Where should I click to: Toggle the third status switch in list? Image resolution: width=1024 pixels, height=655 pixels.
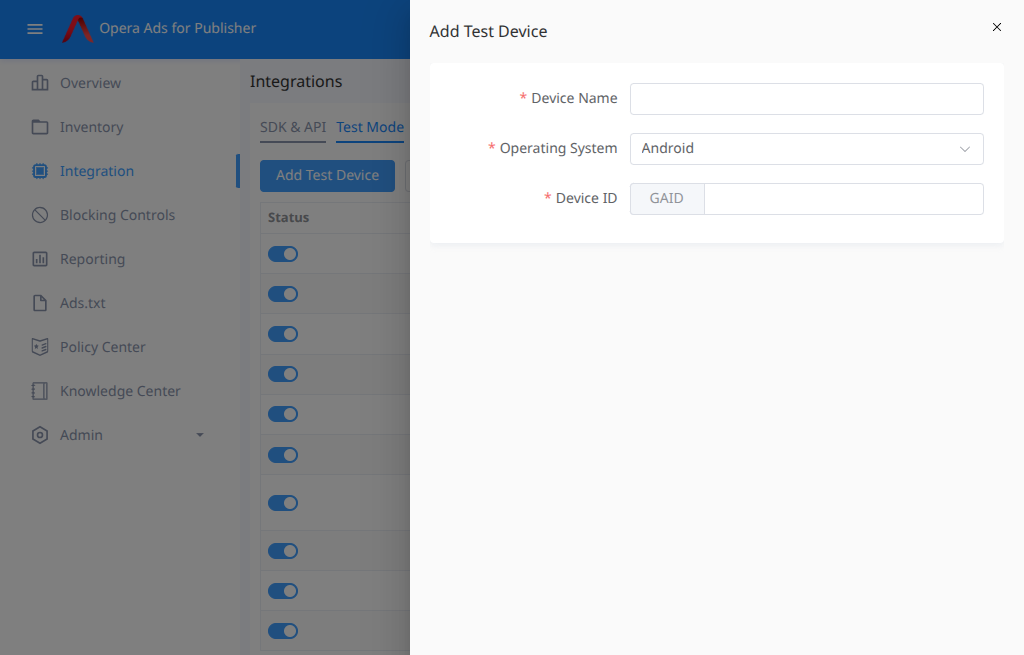(x=283, y=334)
